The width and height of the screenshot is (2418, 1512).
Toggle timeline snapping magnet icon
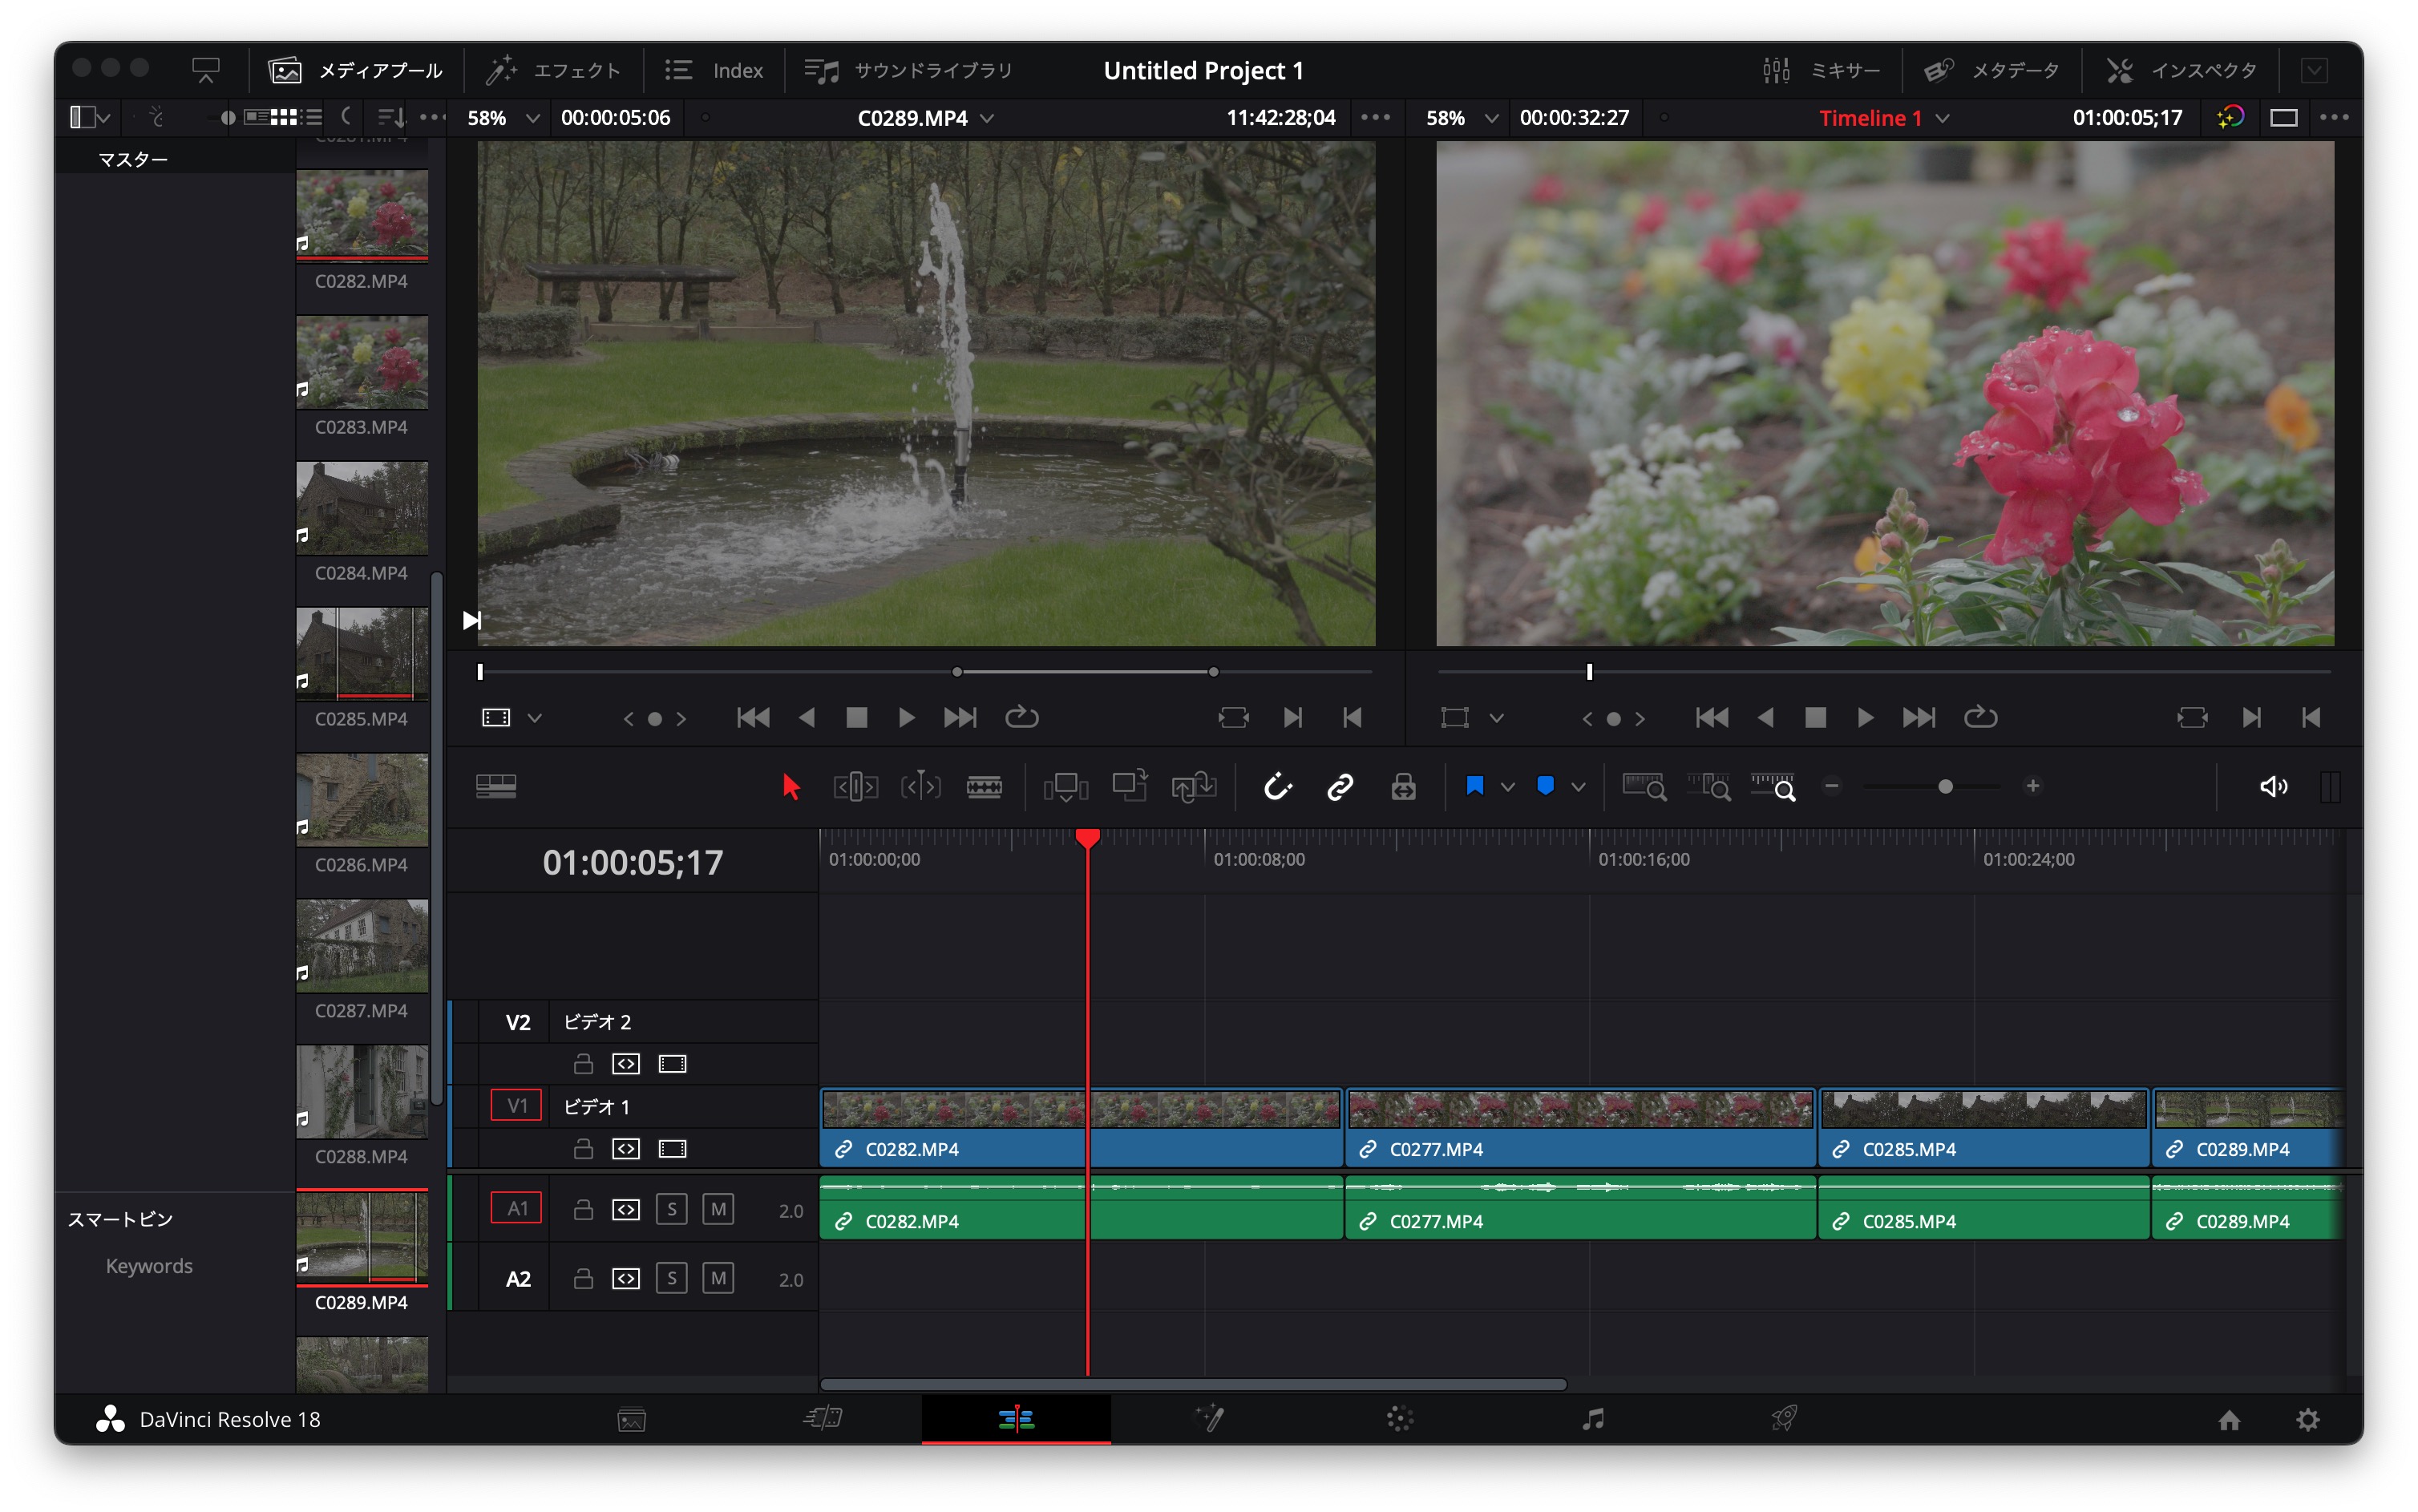coord(1277,787)
